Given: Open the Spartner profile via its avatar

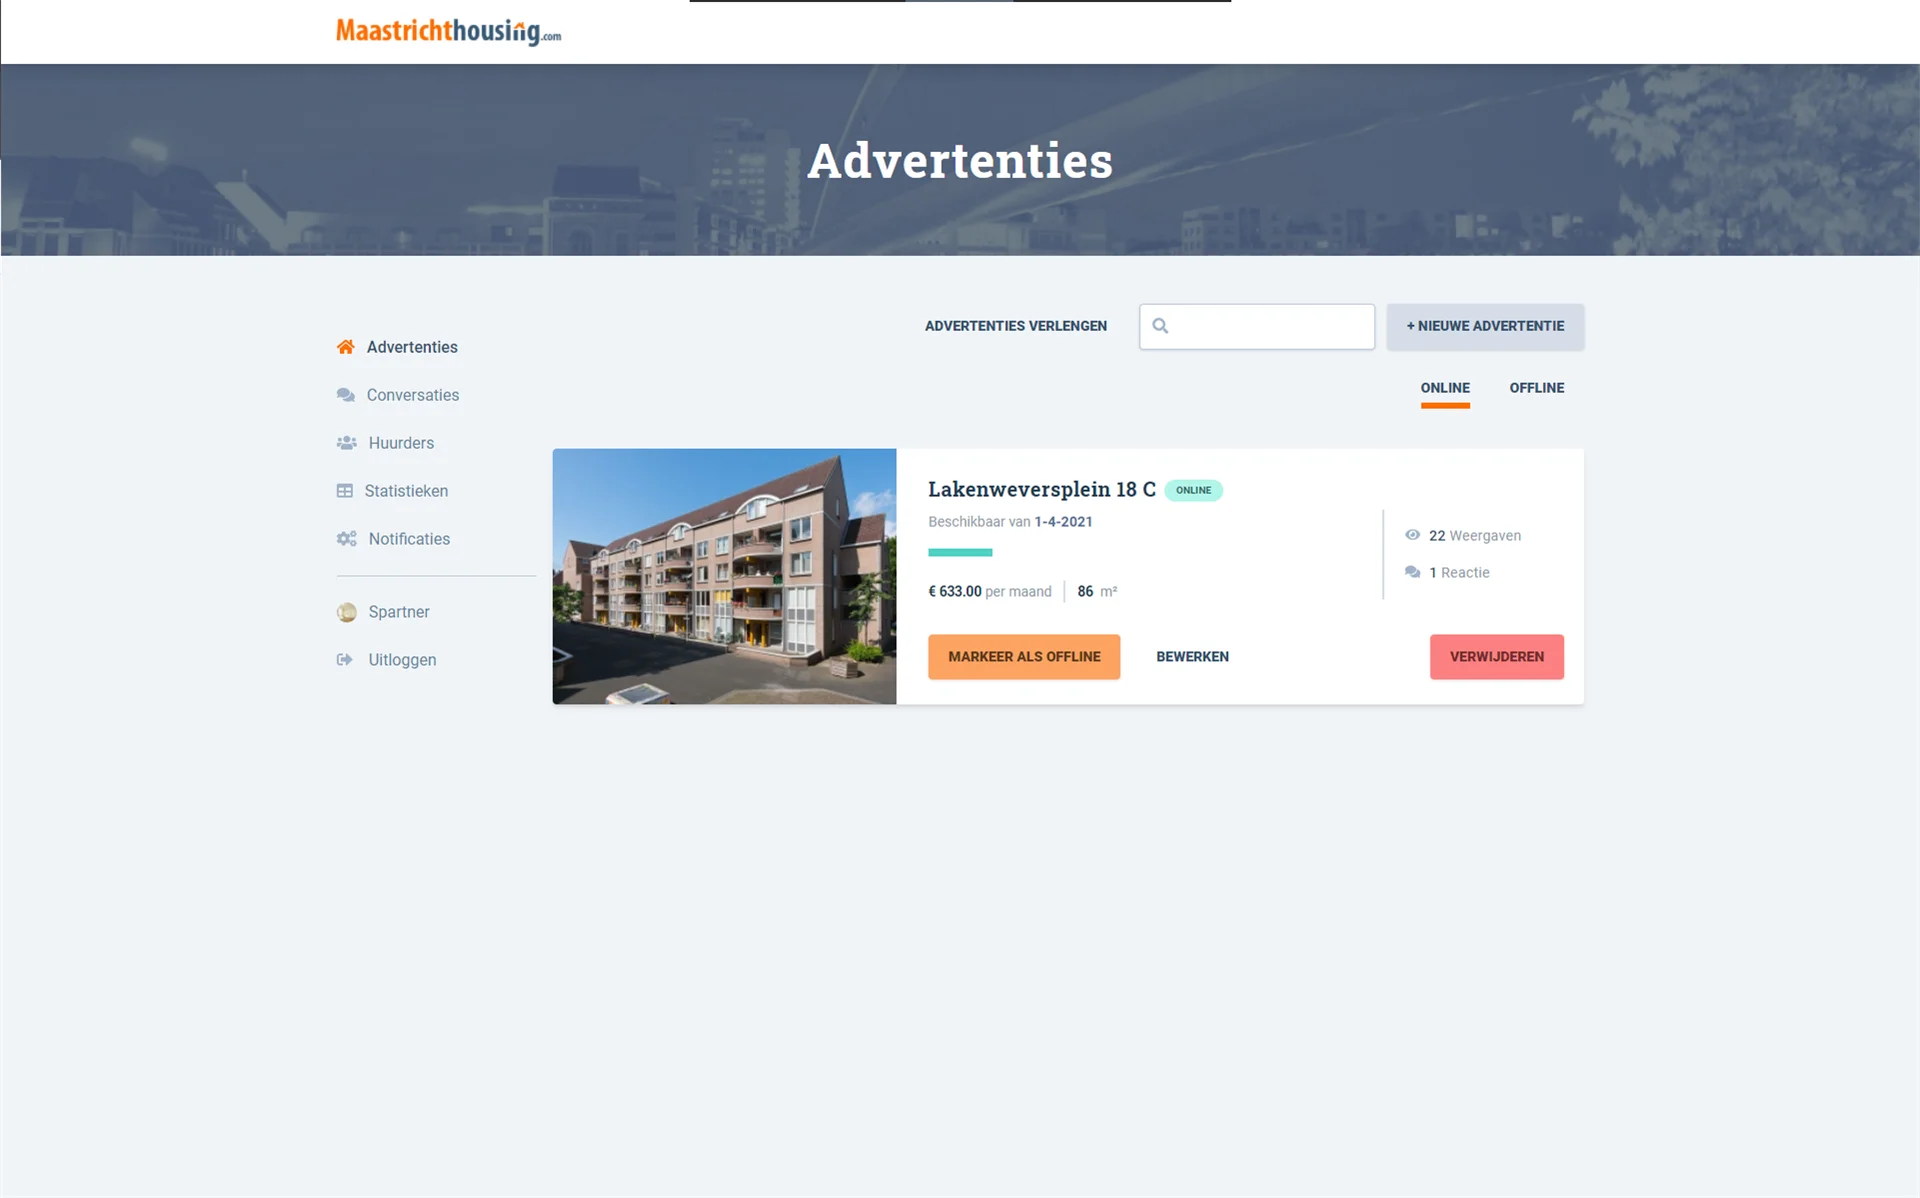Looking at the screenshot, I should tap(346, 611).
